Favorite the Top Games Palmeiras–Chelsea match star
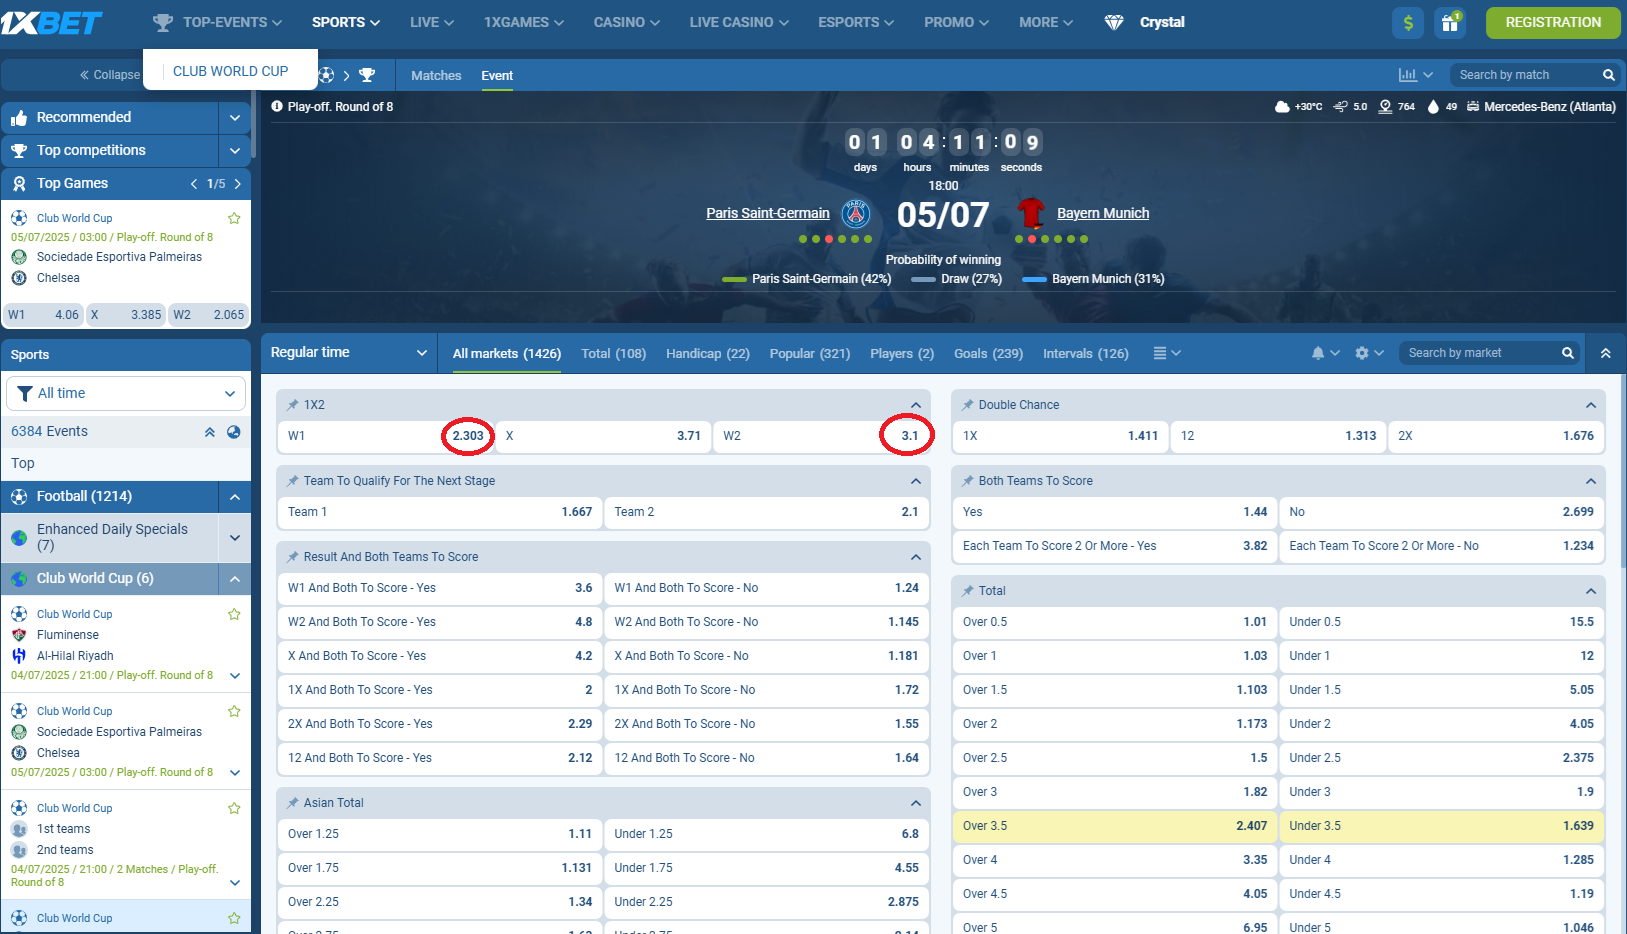The width and height of the screenshot is (1627, 934). click(x=234, y=218)
